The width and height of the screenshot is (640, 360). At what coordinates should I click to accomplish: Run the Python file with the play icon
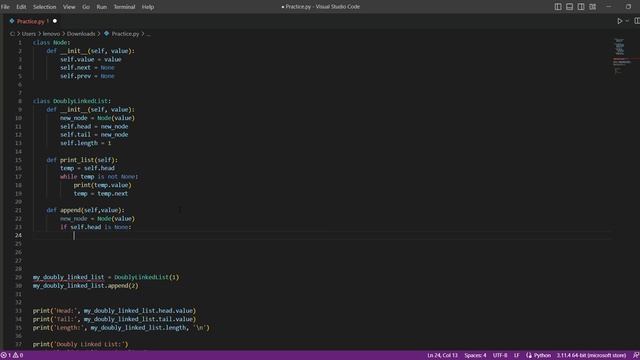click(x=620, y=21)
